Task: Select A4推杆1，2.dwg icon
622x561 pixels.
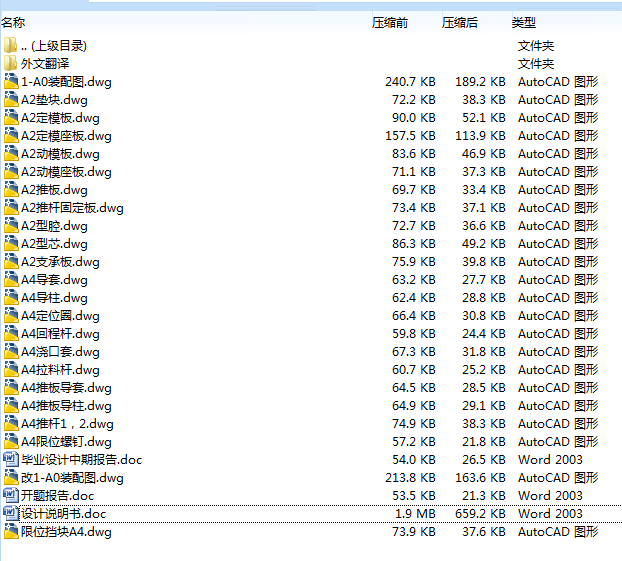Action: tap(11, 423)
